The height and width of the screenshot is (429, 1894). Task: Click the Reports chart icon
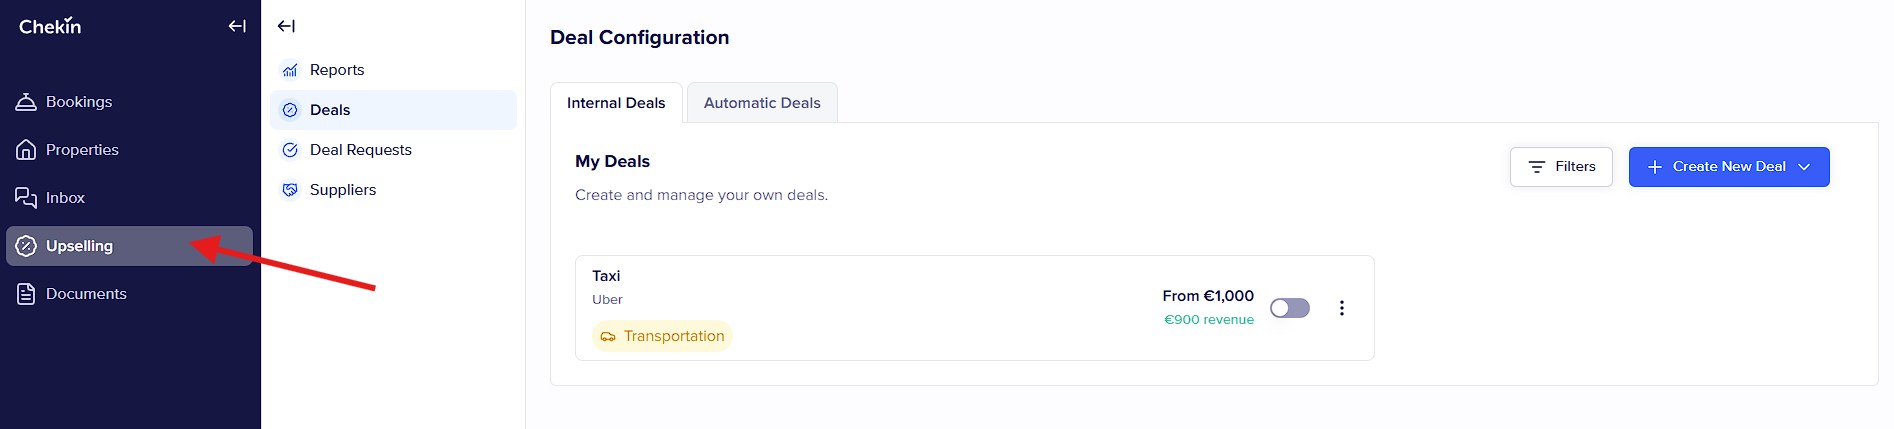[290, 70]
